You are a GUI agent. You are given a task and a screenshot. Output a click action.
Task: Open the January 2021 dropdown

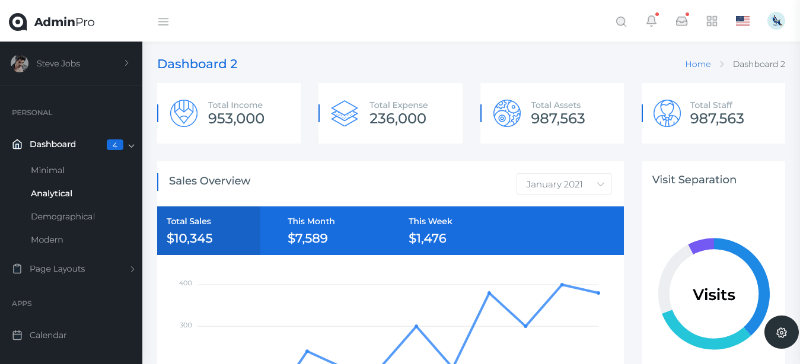(x=564, y=184)
